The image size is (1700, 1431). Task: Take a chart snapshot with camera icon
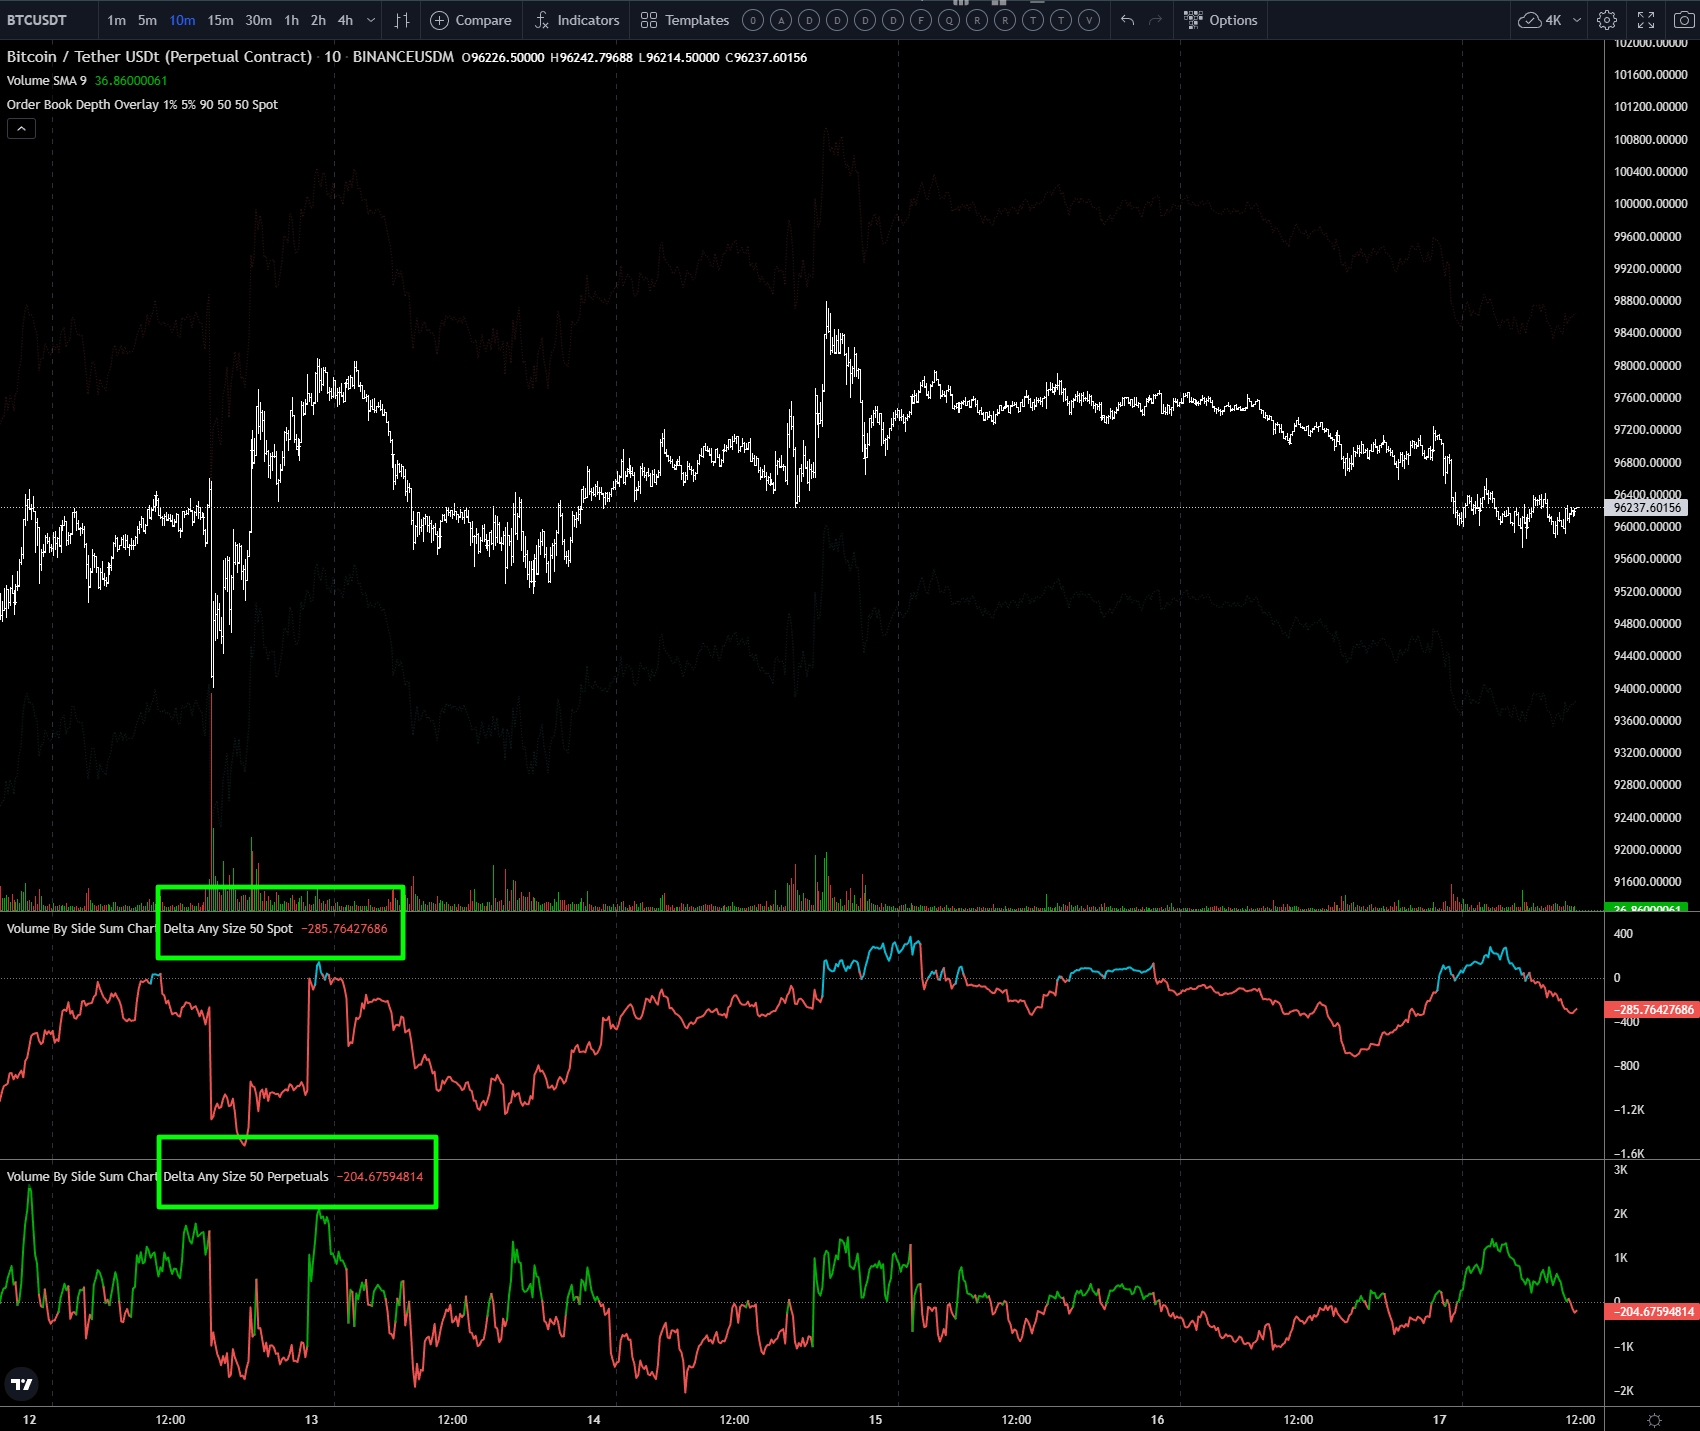click(x=1684, y=20)
